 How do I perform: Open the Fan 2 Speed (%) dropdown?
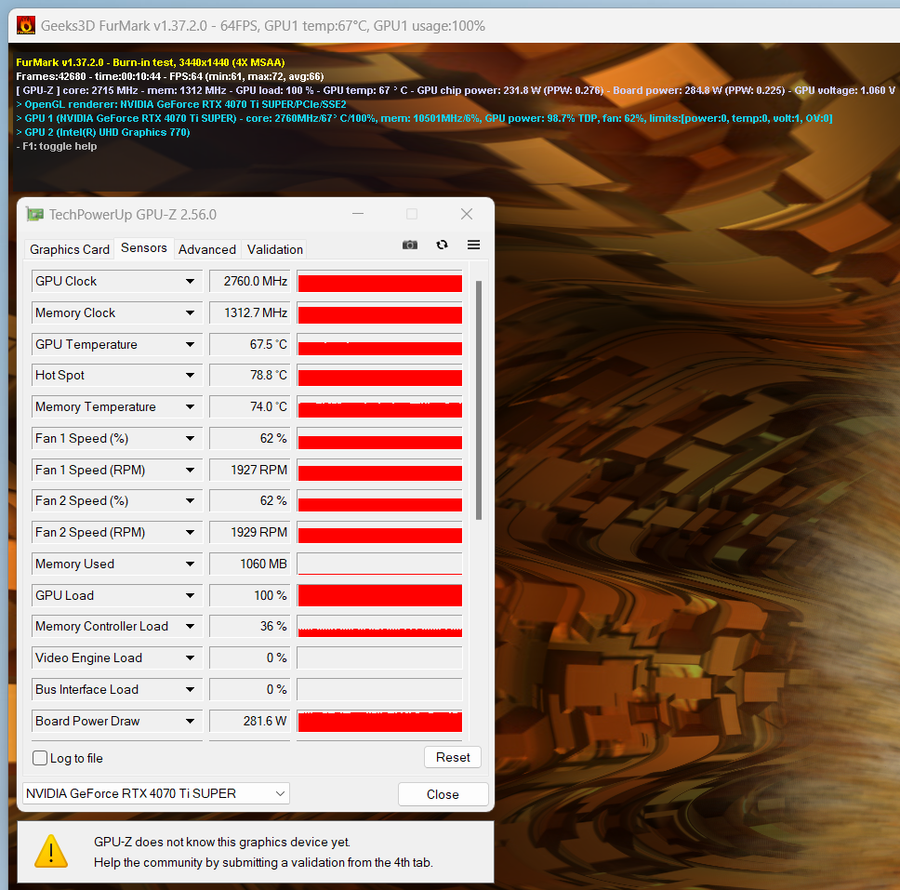[x=190, y=501]
